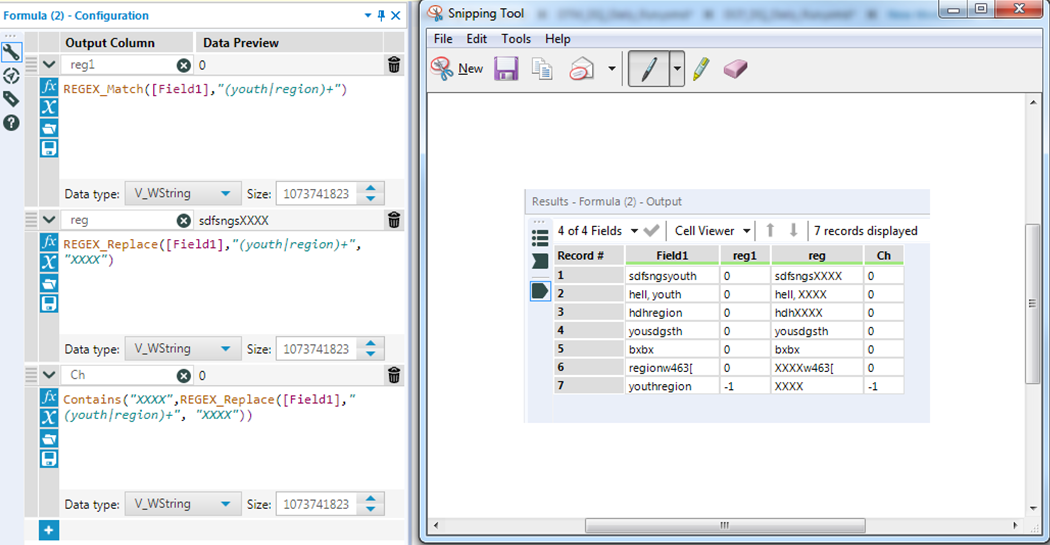
Task: Click the Save Snip floppy disk icon
Action: tap(506, 69)
